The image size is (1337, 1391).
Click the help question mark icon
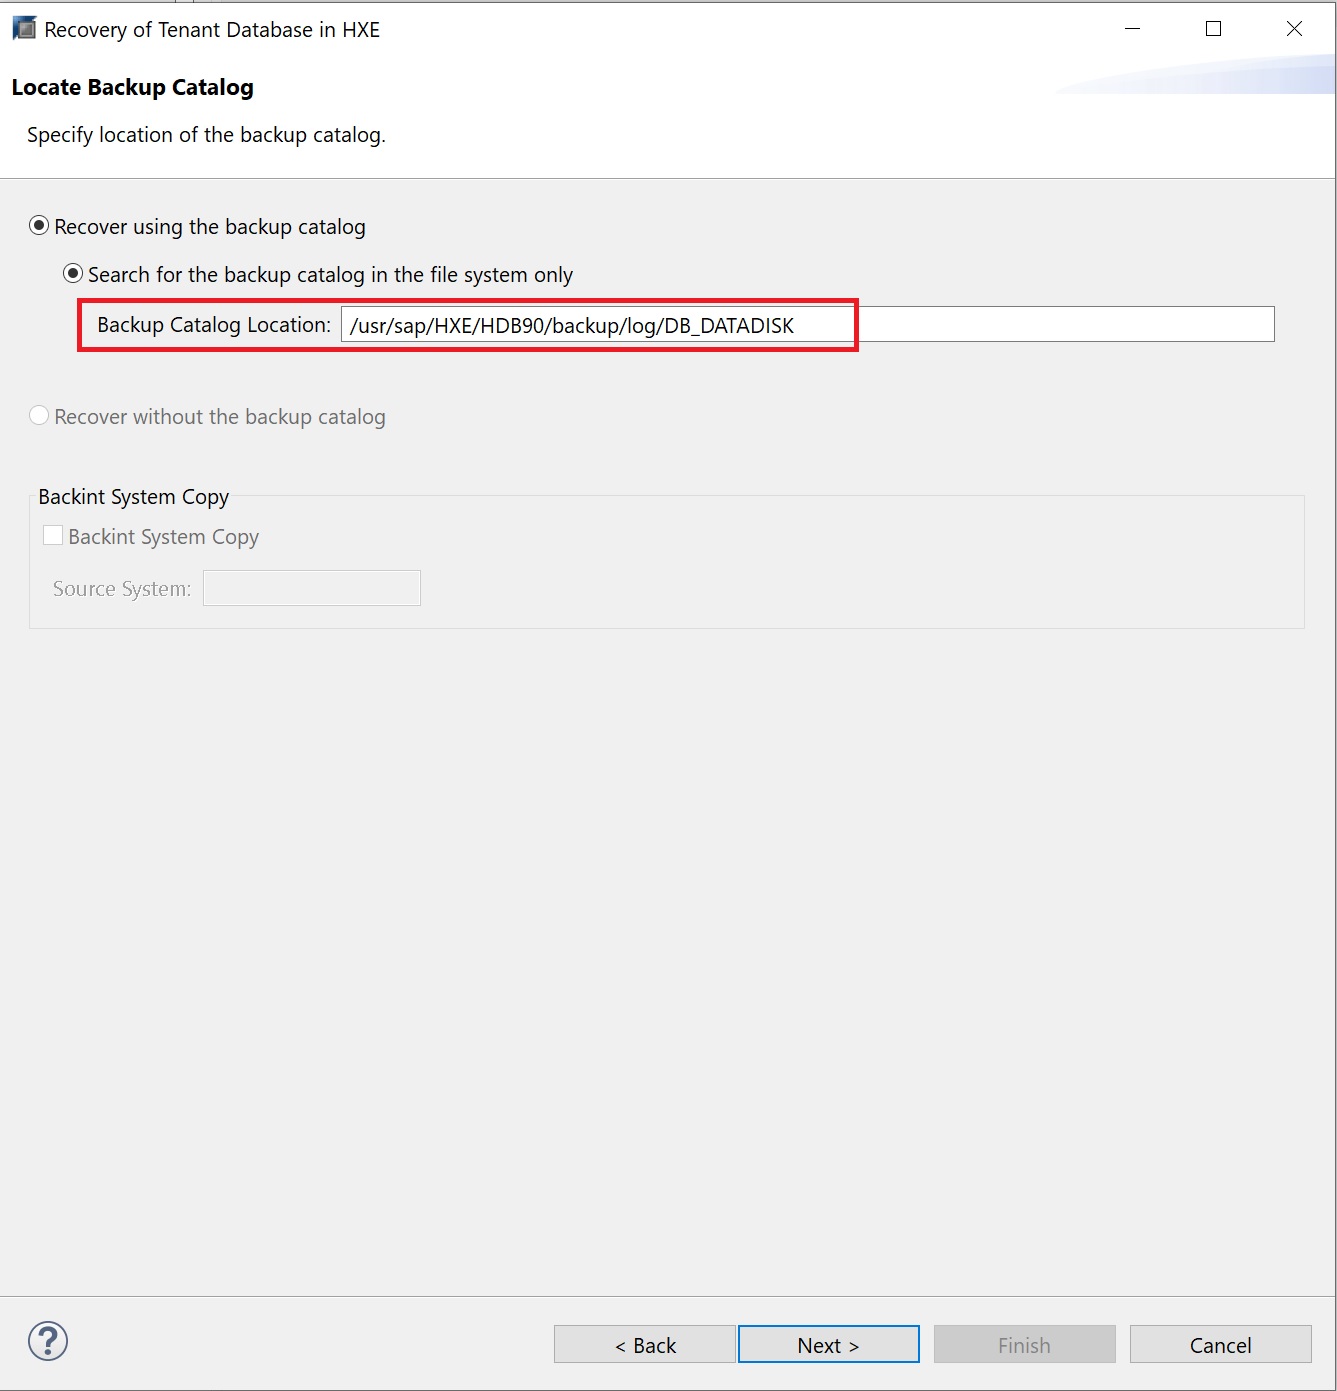(x=48, y=1341)
